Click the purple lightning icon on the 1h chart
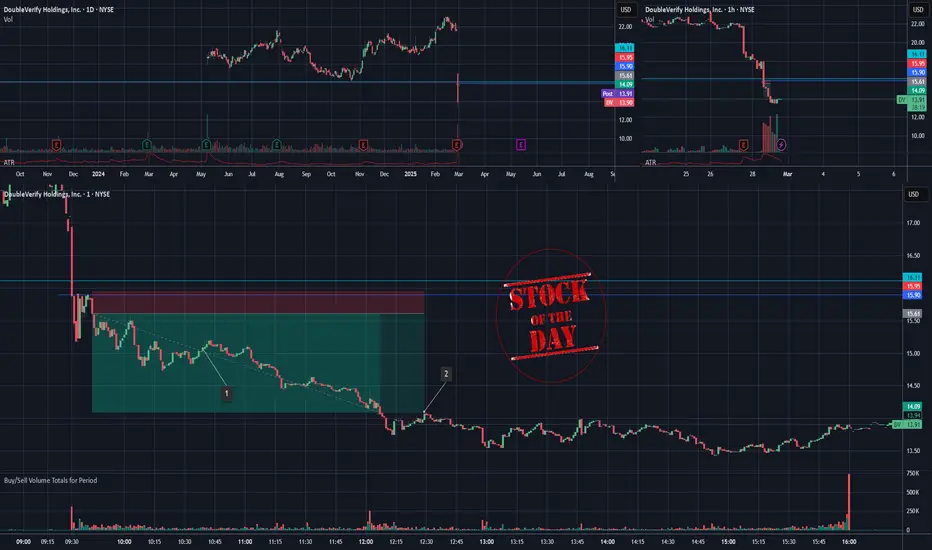932x550 pixels. point(781,144)
